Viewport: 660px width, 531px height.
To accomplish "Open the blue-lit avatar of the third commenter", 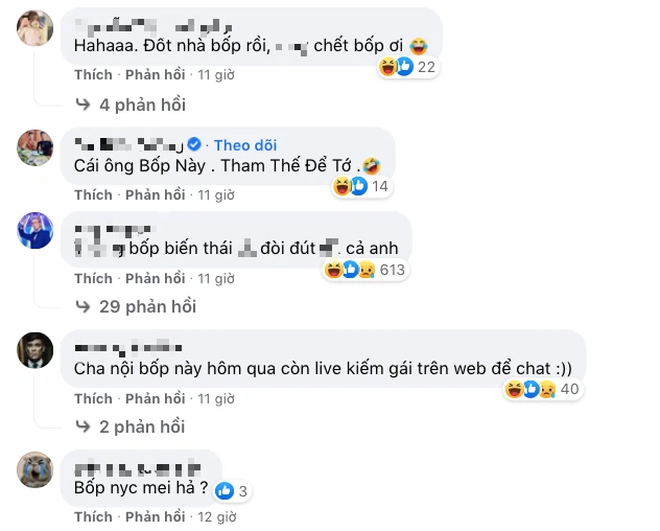I will 35,230.
